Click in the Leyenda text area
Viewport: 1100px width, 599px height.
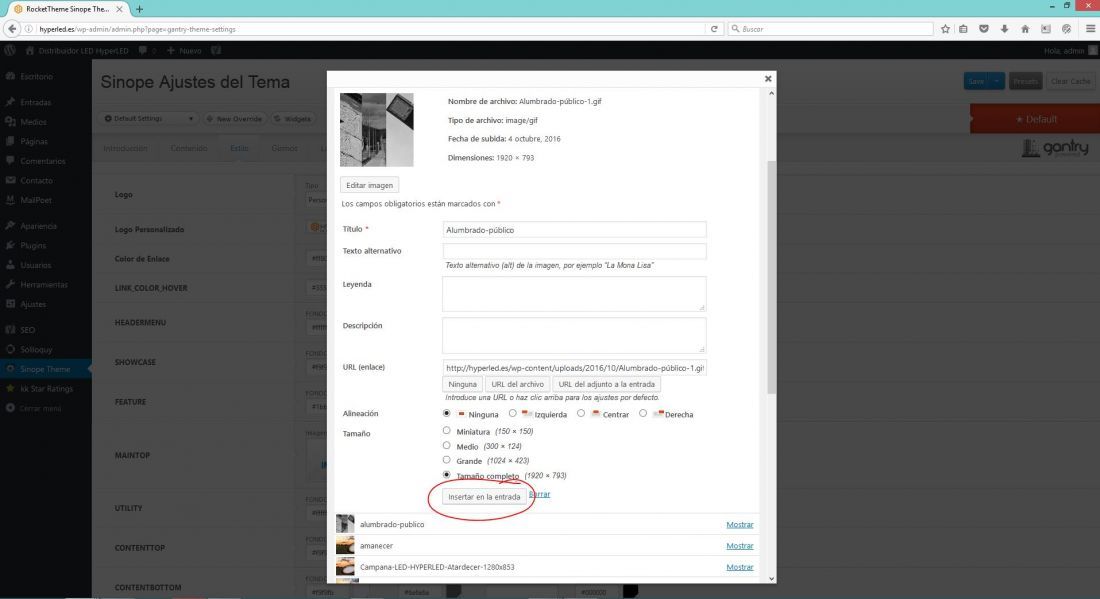point(575,293)
